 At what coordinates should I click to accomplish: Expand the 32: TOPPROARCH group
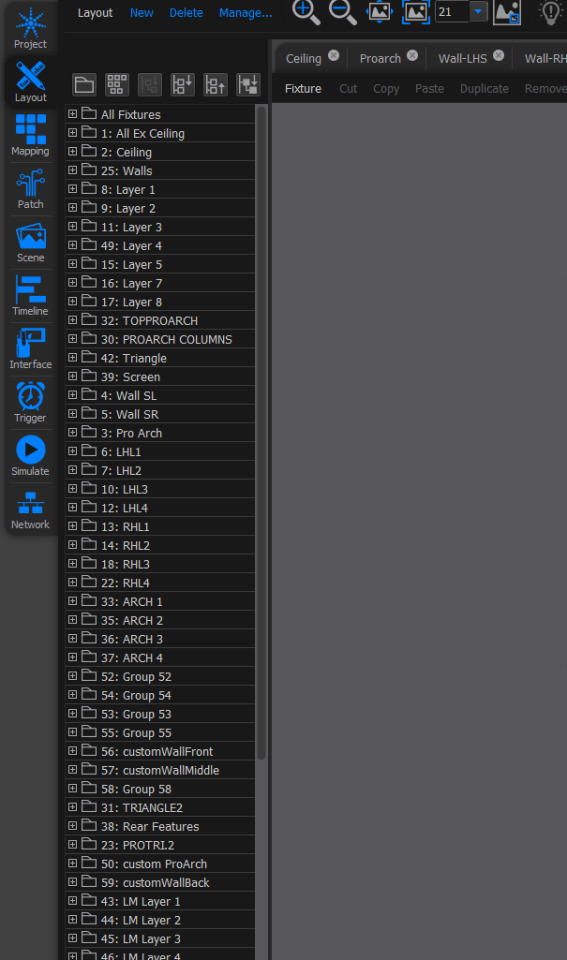72,320
